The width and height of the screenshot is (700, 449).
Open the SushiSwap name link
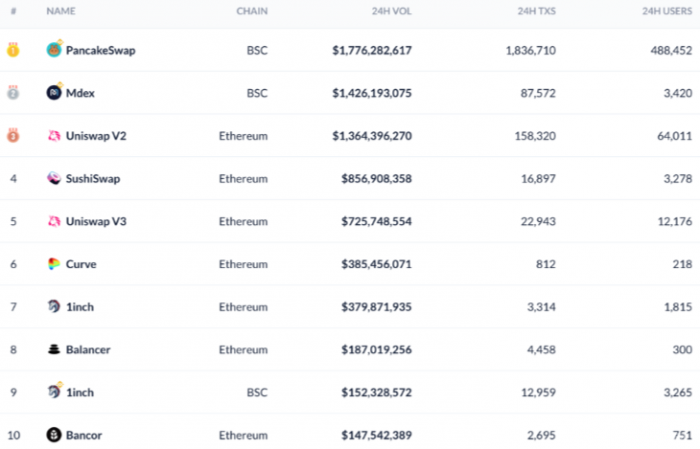click(x=93, y=179)
